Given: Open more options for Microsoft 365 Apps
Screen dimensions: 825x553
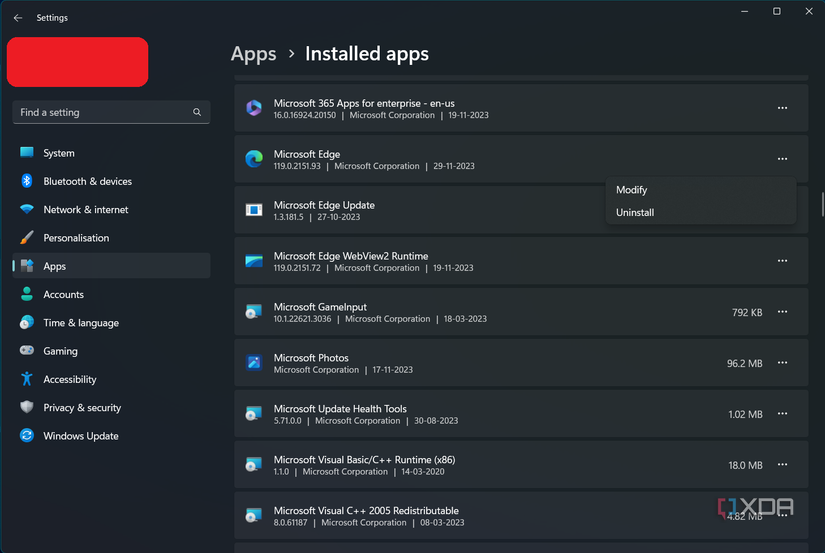Looking at the screenshot, I should [x=782, y=108].
